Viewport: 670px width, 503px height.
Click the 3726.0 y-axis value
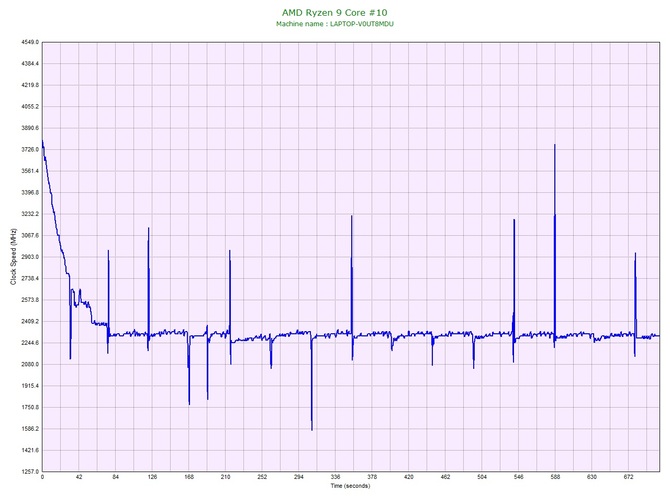29,150
